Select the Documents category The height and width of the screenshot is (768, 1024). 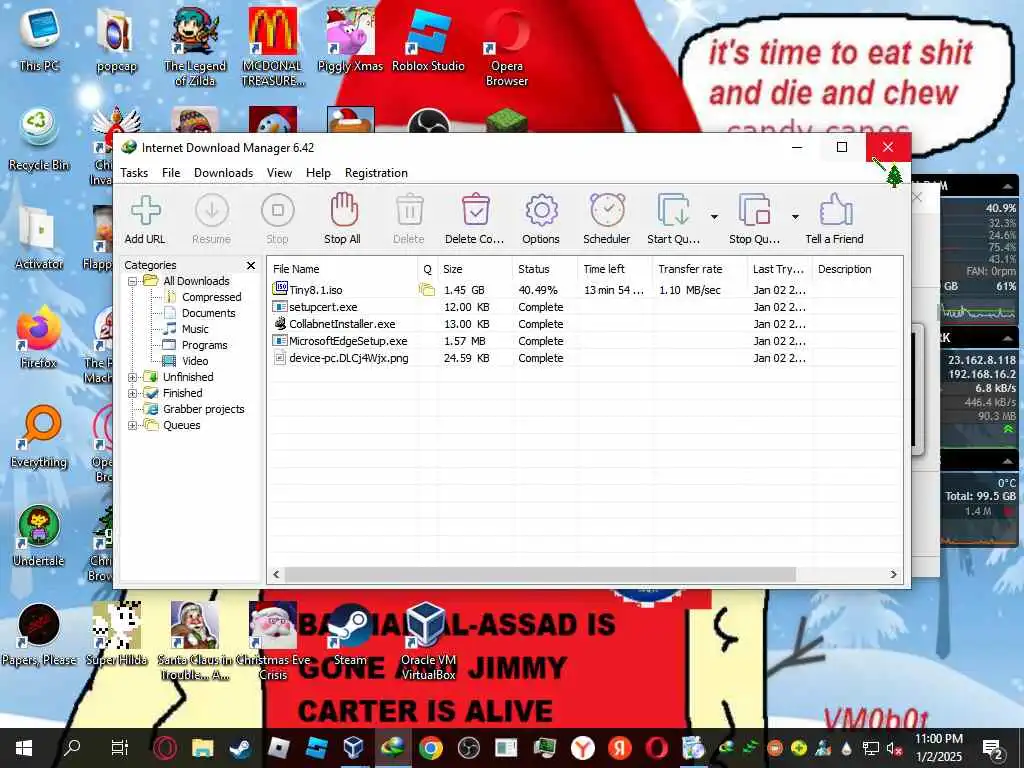pyautogui.click(x=208, y=313)
